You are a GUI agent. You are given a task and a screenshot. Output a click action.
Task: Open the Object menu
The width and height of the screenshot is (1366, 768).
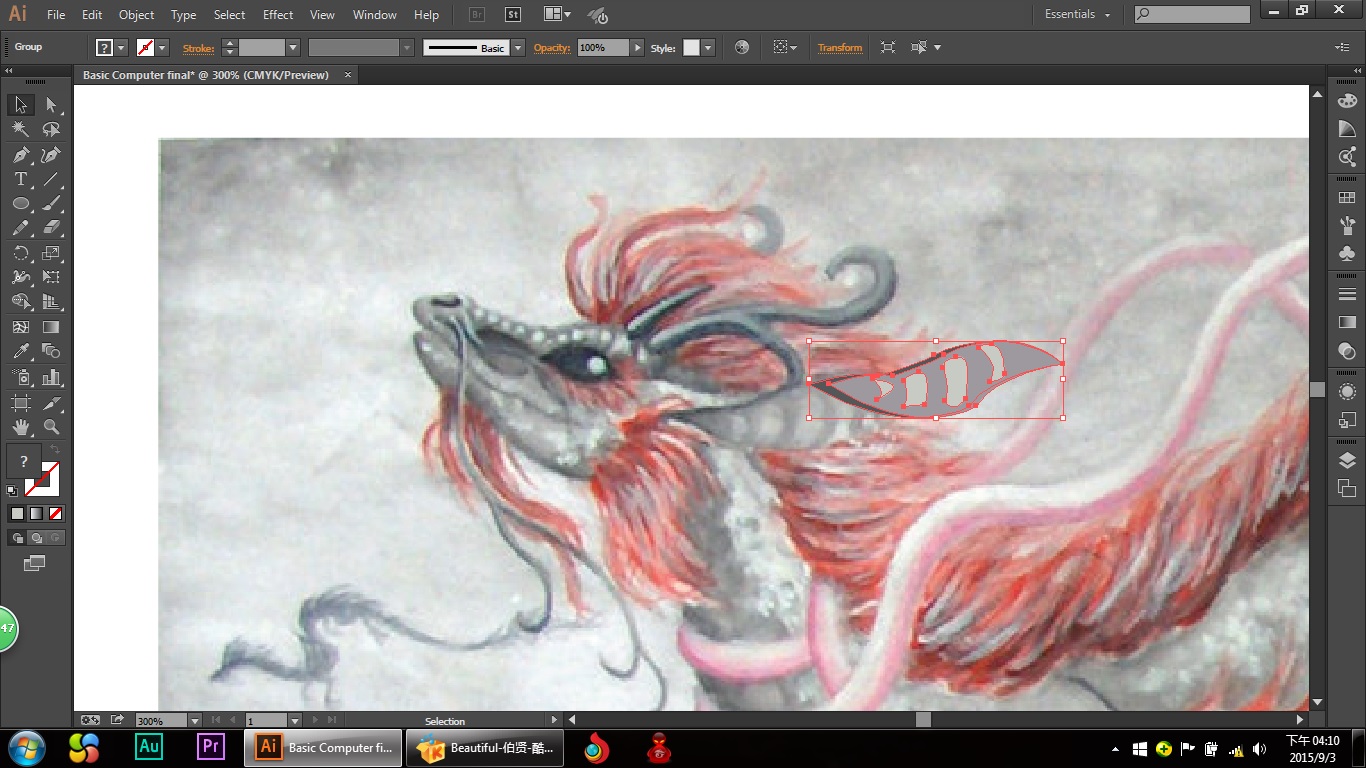pos(136,15)
